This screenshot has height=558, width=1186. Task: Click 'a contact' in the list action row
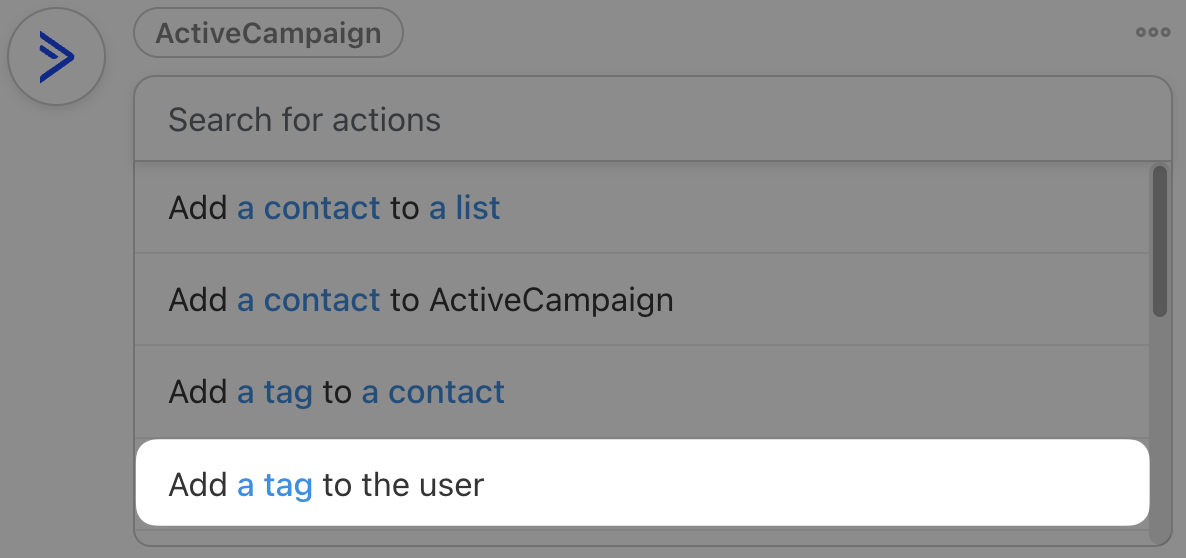[x=309, y=208]
